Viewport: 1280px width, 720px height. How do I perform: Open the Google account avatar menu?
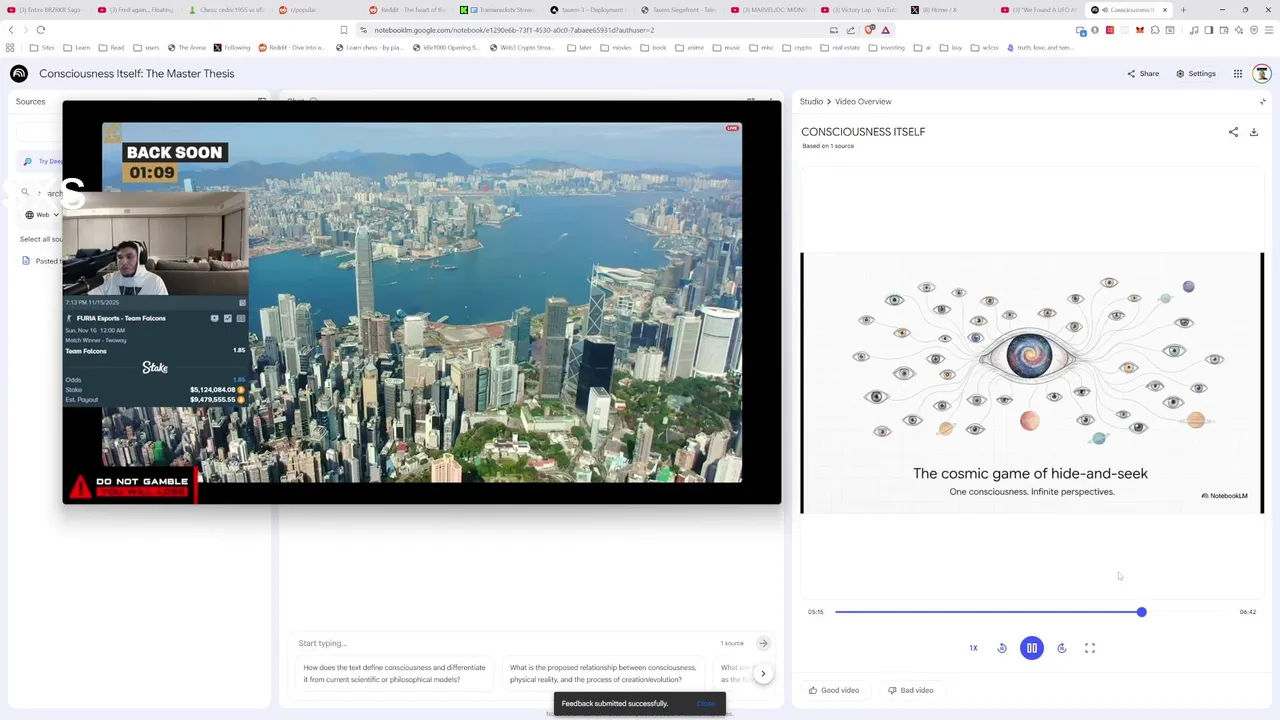click(x=1262, y=73)
